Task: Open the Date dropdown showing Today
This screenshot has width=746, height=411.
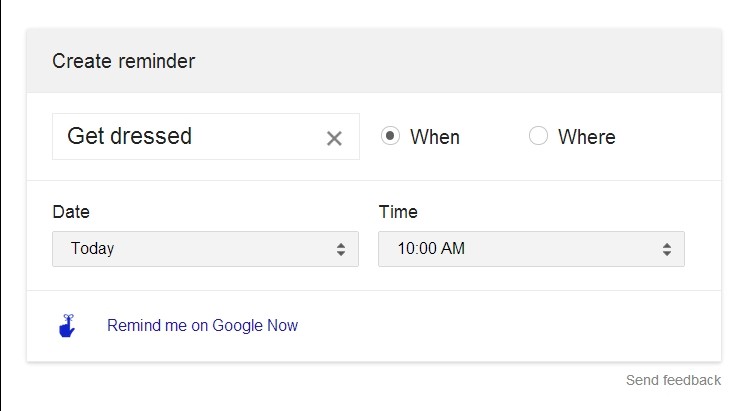Action: pyautogui.click(x=205, y=249)
